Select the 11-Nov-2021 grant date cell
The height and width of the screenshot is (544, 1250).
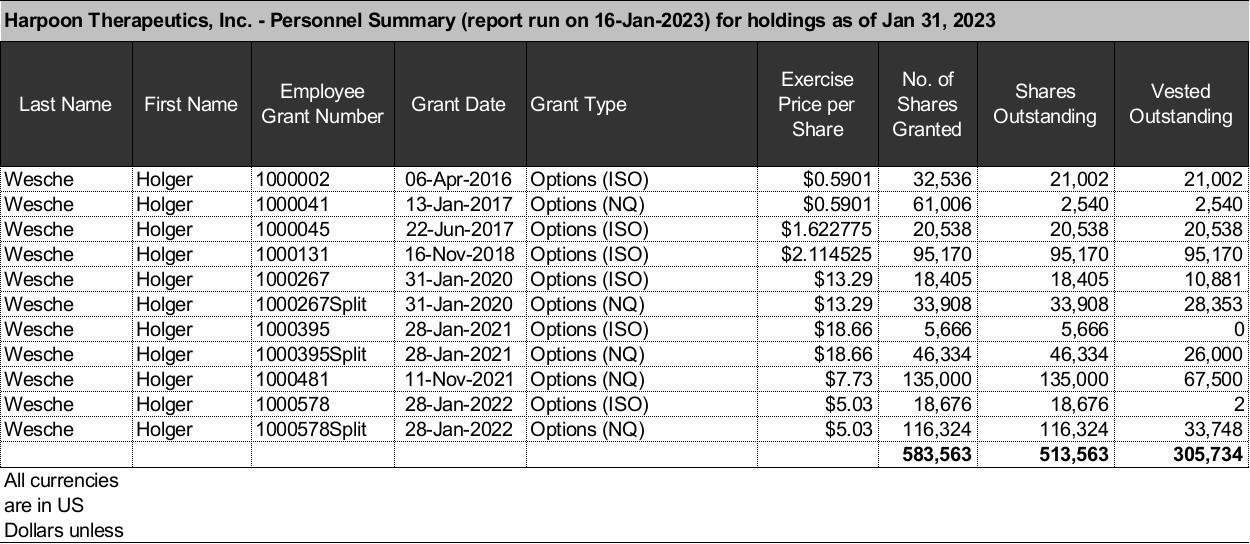pyautogui.click(x=459, y=379)
